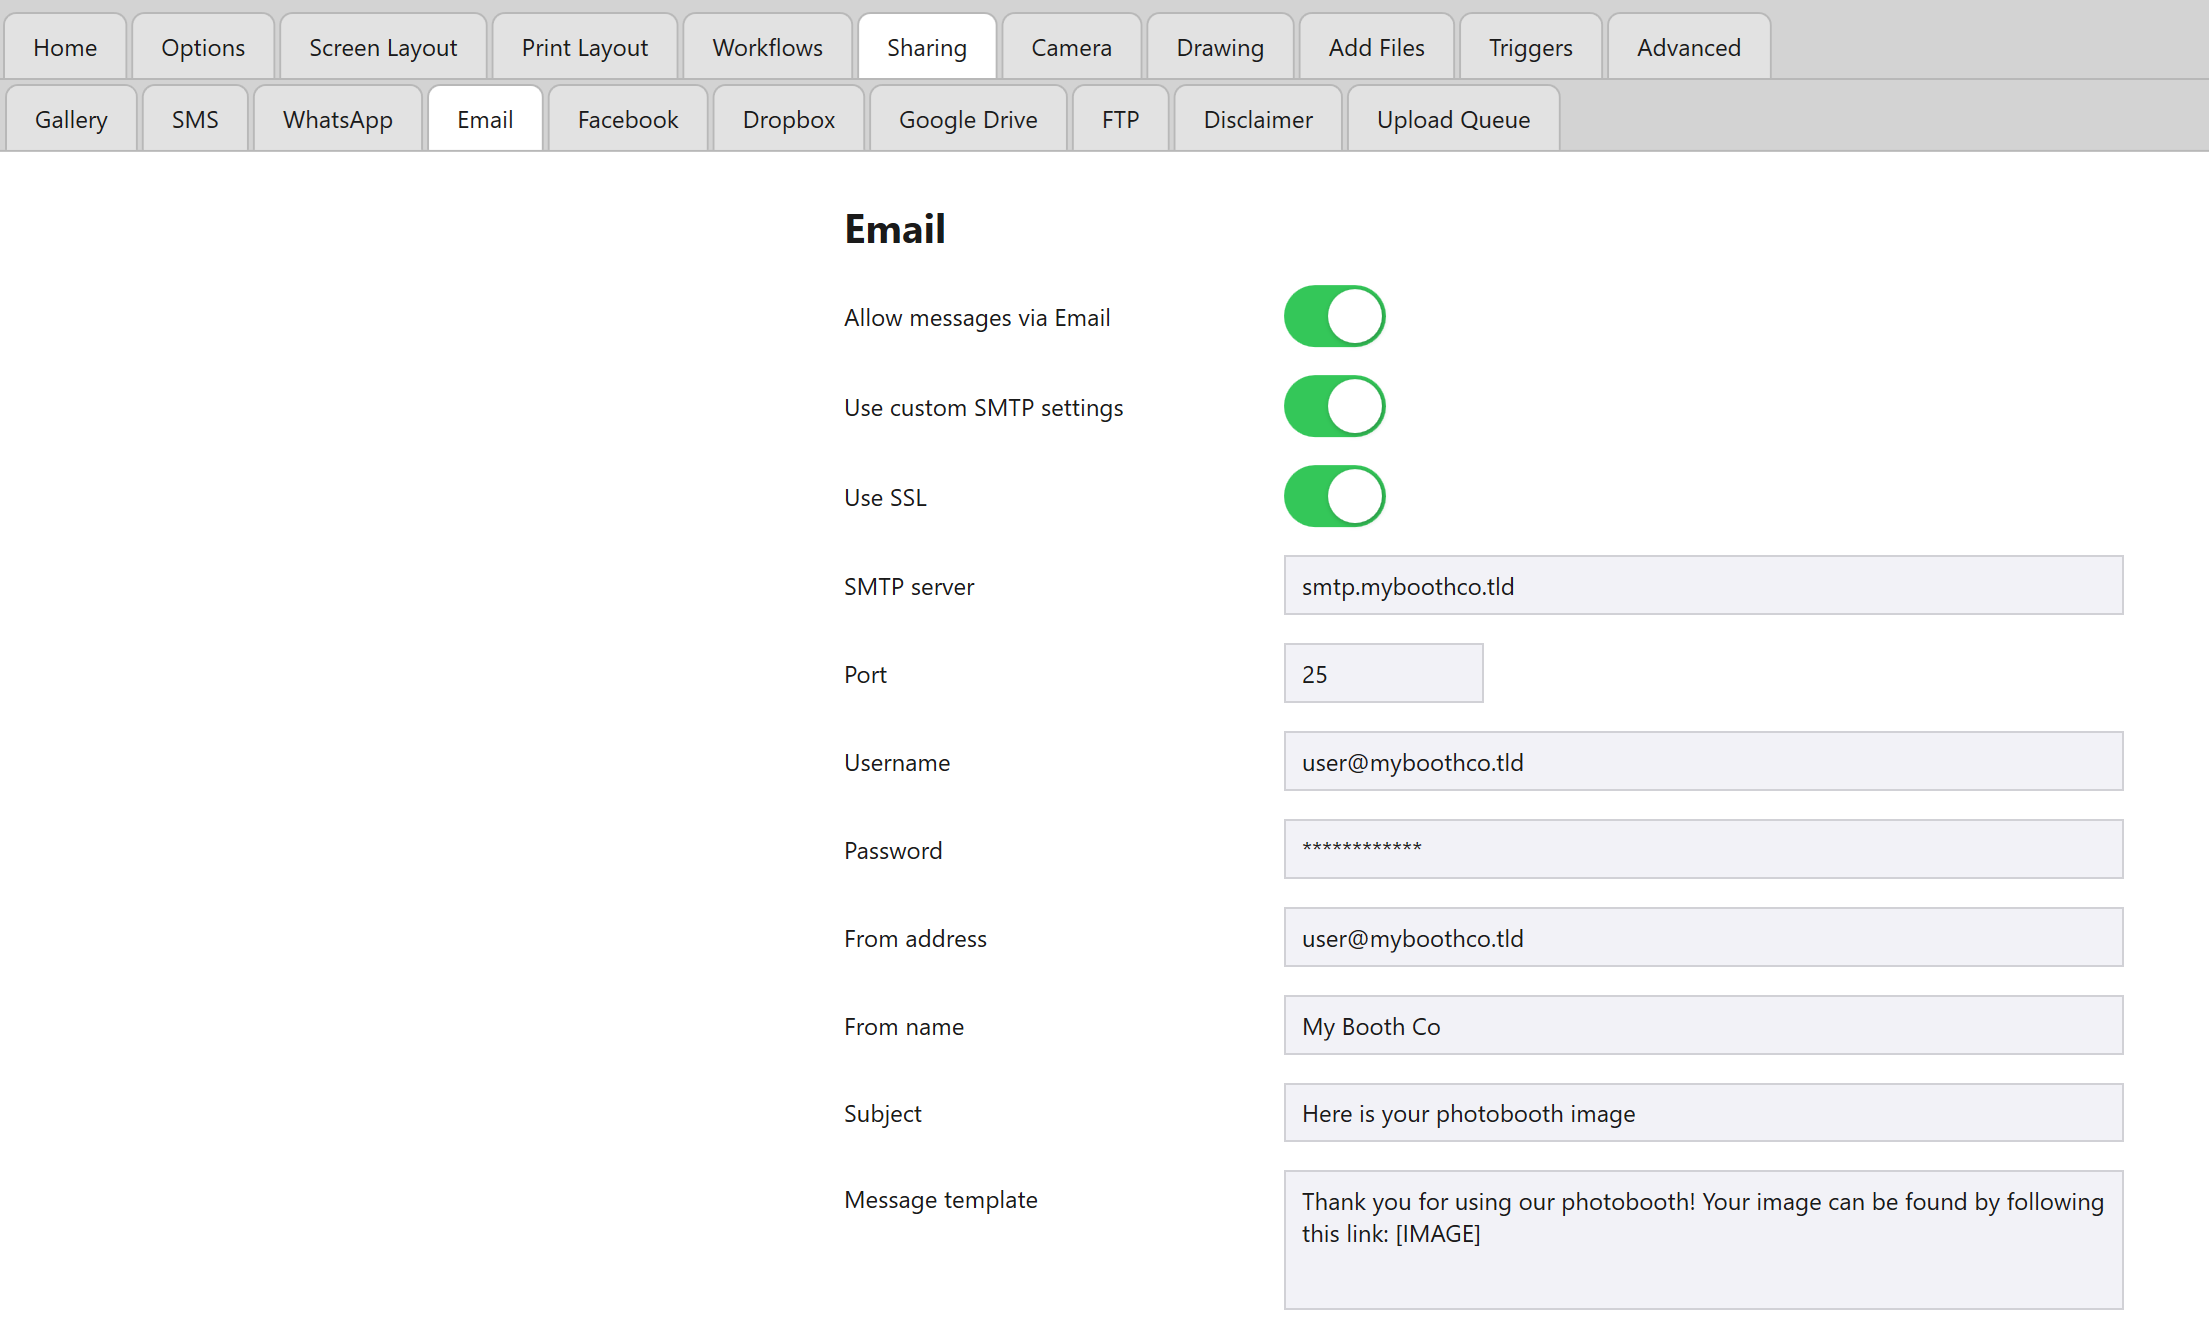Toggle the Use SSL switch
2209x1325 pixels.
coord(1334,496)
